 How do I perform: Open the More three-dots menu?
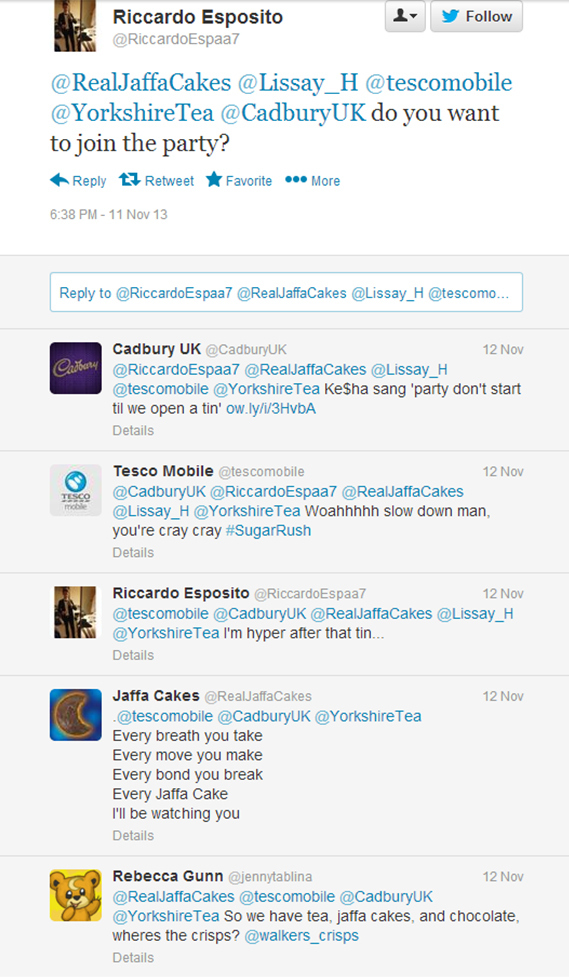pyautogui.click(x=296, y=179)
